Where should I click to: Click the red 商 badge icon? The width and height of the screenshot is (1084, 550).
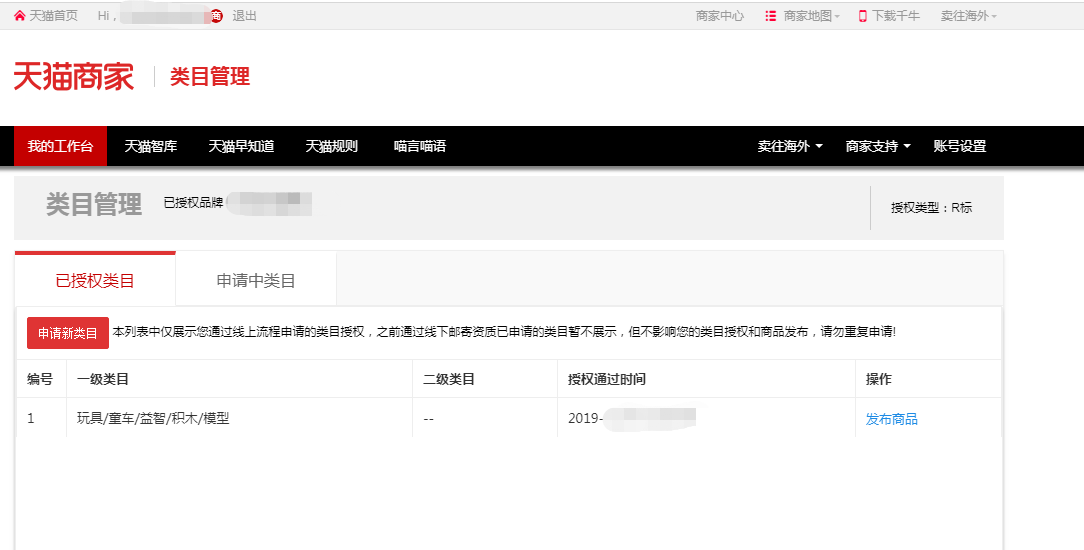pyautogui.click(x=216, y=16)
